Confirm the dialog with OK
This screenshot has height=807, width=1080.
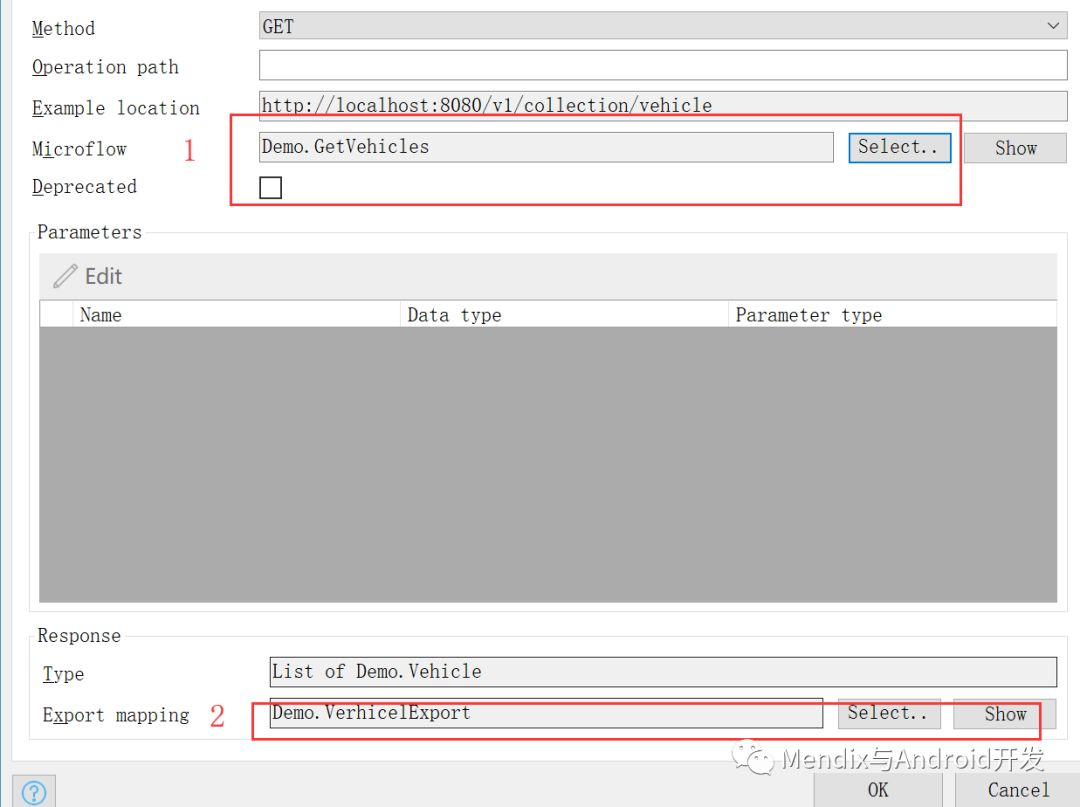[x=877, y=790]
